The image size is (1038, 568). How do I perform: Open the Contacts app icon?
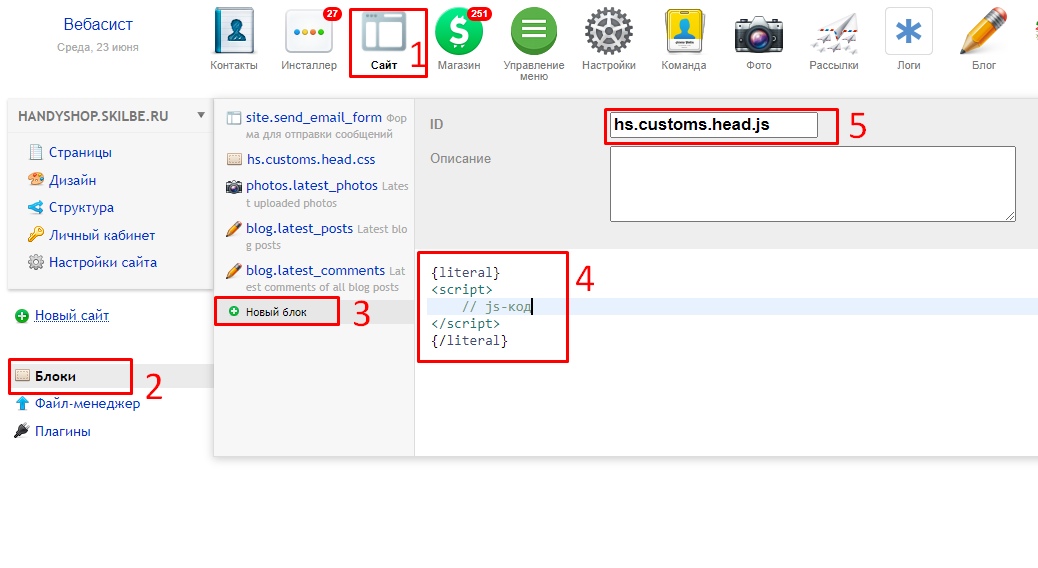tap(234, 33)
